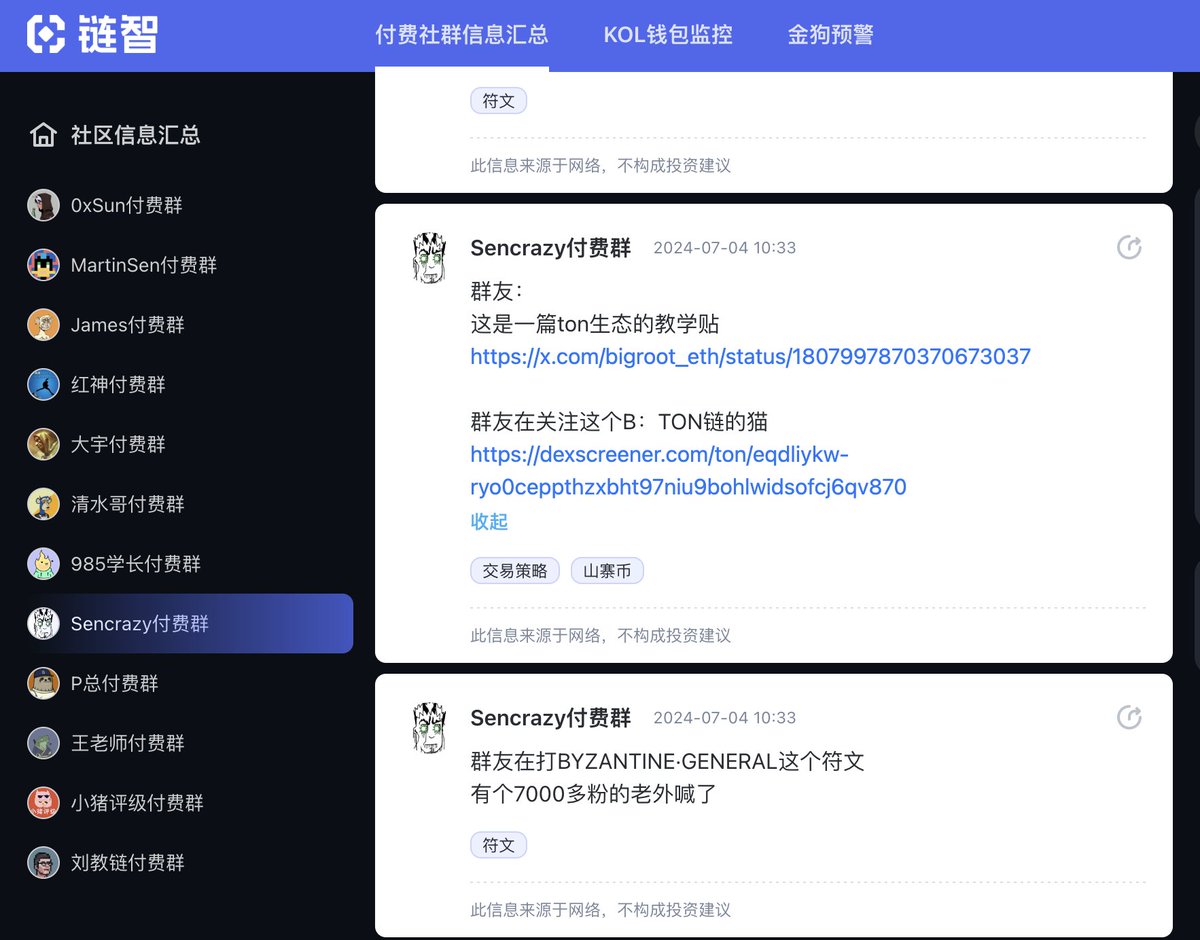Click the refresh icon on the first Sencrazy message card
Screen dimensions: 1200x940
tap(1129, 247)
